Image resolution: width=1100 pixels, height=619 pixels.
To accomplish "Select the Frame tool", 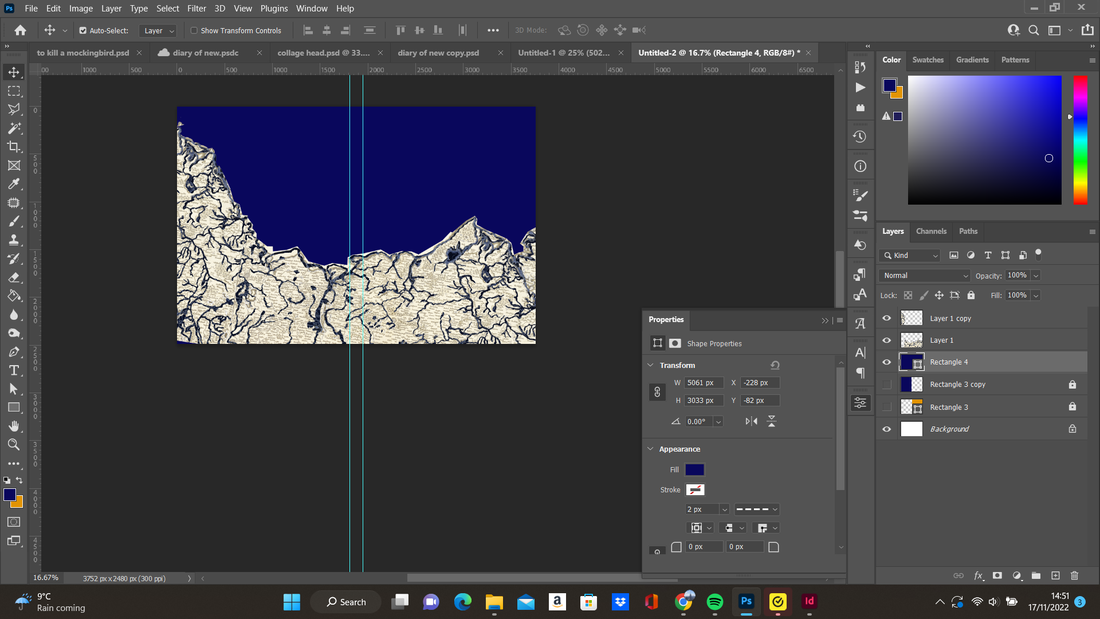I will coord(13,166).
